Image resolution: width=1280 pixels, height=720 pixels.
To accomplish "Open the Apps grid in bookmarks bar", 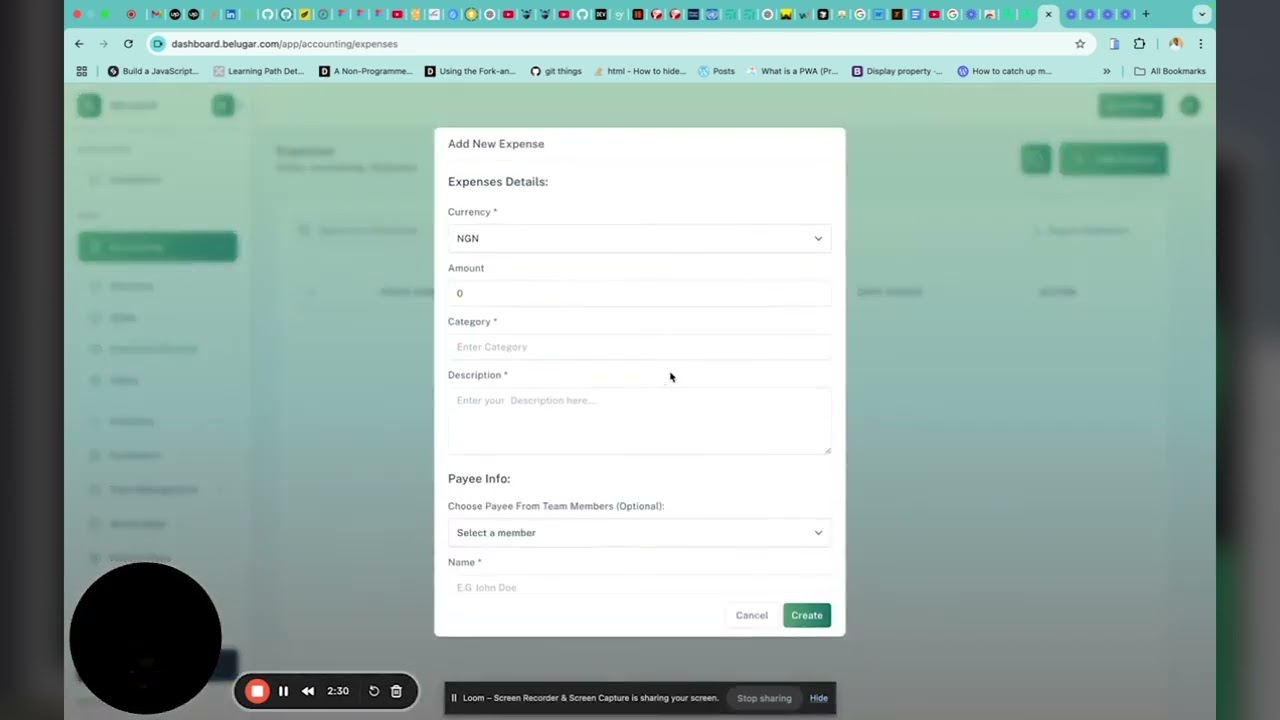I will 82,71.
